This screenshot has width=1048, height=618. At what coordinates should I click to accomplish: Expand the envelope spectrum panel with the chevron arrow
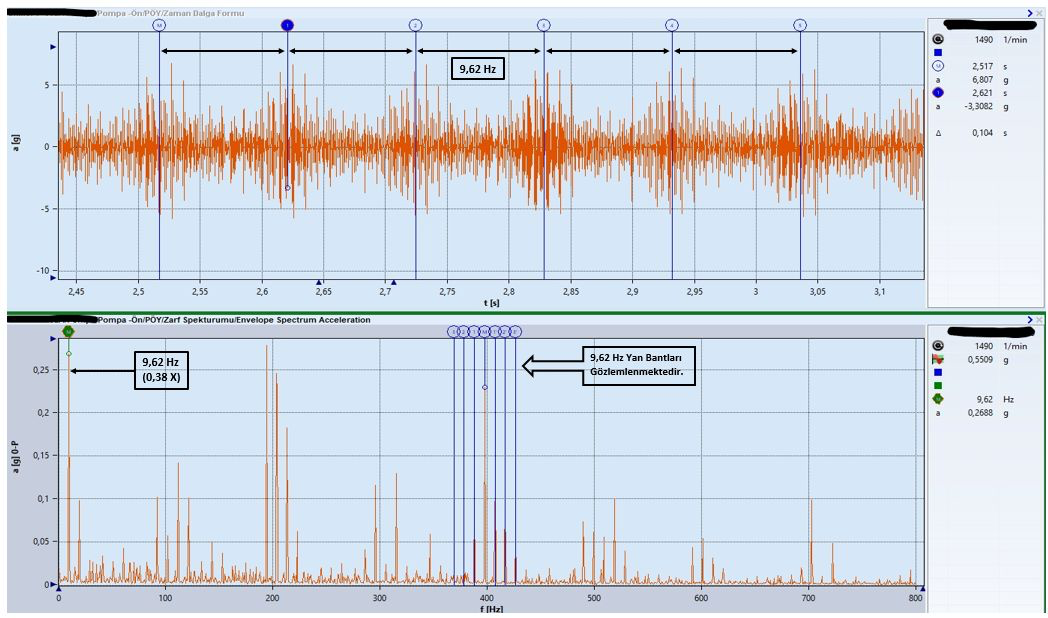(x=1030, y=320)
